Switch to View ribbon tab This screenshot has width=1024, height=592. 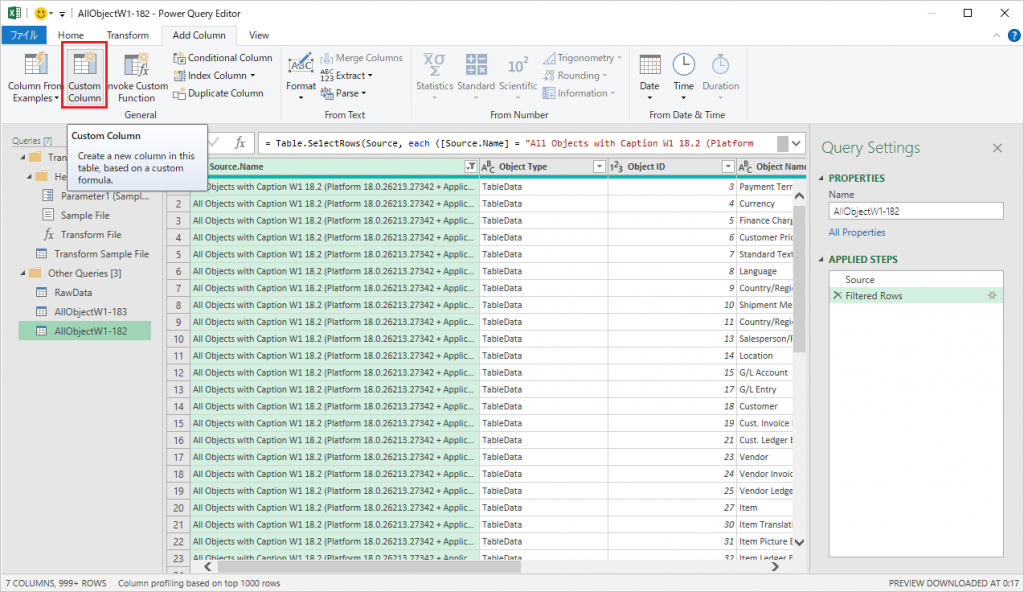pos(259,35)
